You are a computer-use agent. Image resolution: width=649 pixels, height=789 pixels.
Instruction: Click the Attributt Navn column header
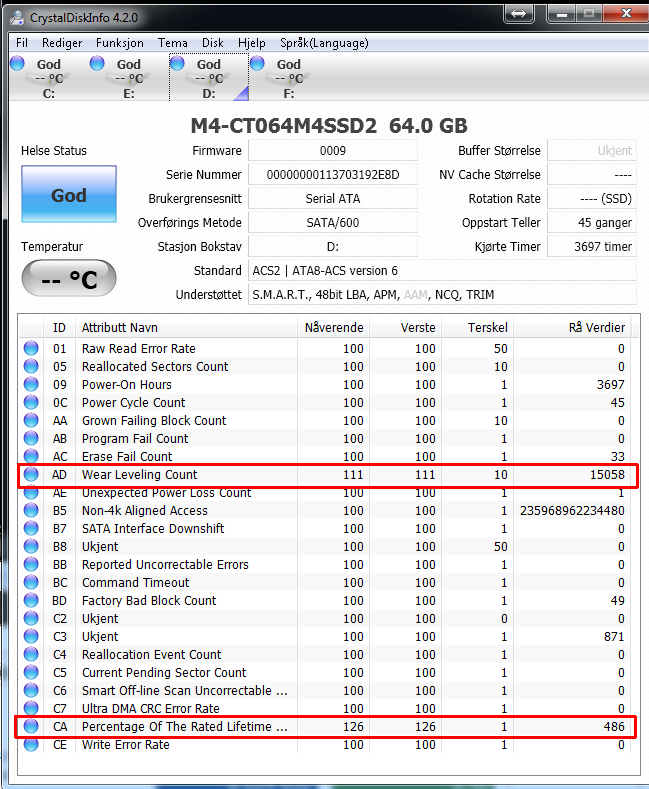tap(186, 328)
